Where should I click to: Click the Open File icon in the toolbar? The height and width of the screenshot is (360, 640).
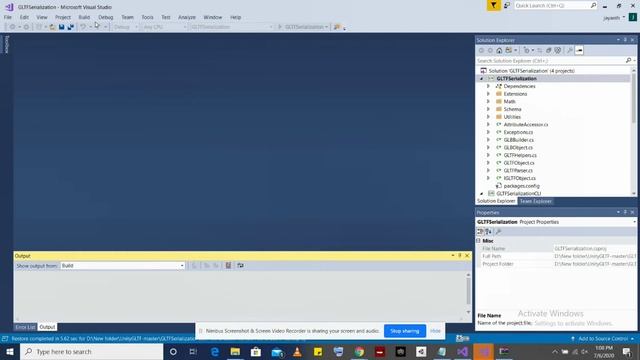pos(52,27)
